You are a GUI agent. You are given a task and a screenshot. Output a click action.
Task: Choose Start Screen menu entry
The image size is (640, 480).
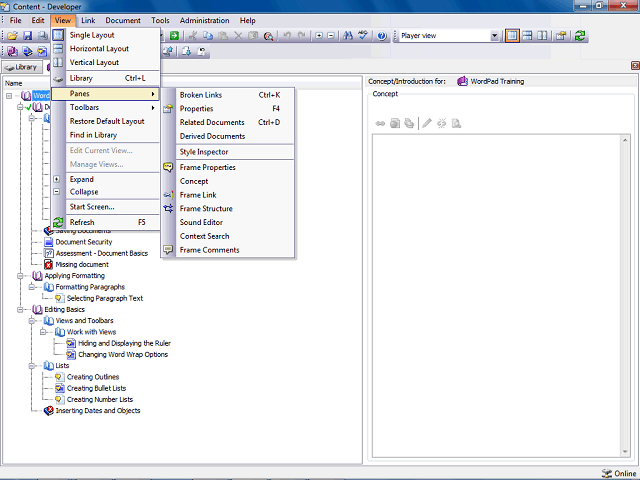(x=107, y=207)
